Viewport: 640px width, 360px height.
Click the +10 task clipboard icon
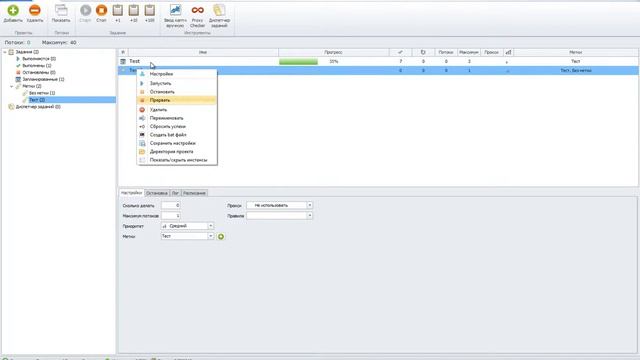tap(133, 10)
